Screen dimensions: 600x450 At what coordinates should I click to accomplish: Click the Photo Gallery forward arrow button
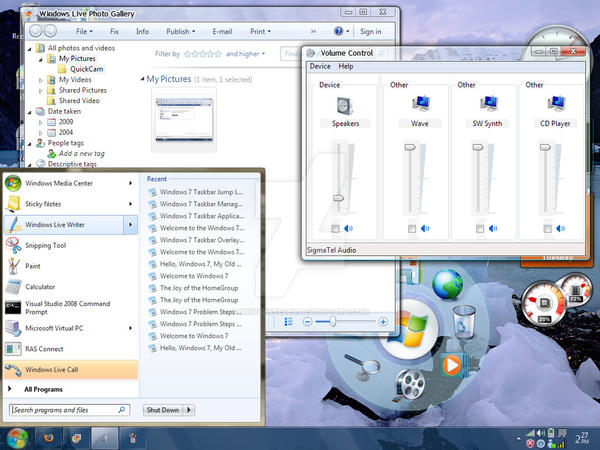(x=50, y=31)
